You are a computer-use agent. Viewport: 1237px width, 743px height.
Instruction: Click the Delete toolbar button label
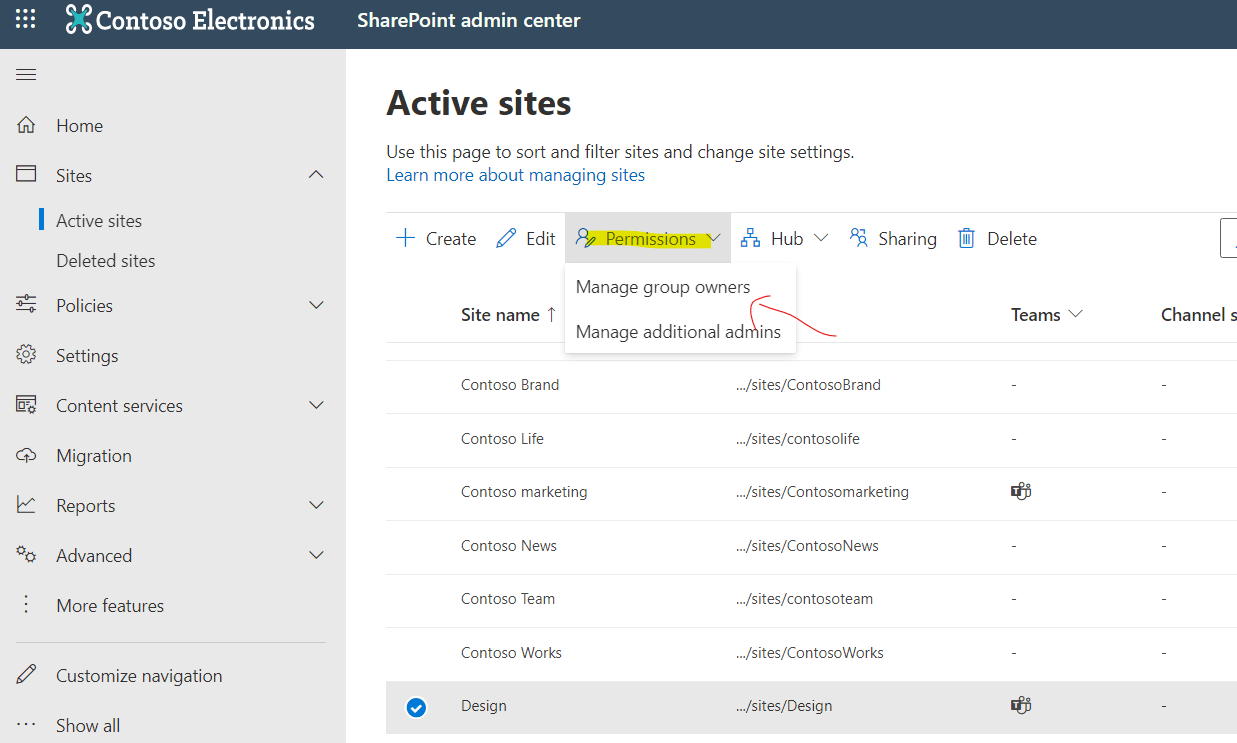coord(1012,238)
